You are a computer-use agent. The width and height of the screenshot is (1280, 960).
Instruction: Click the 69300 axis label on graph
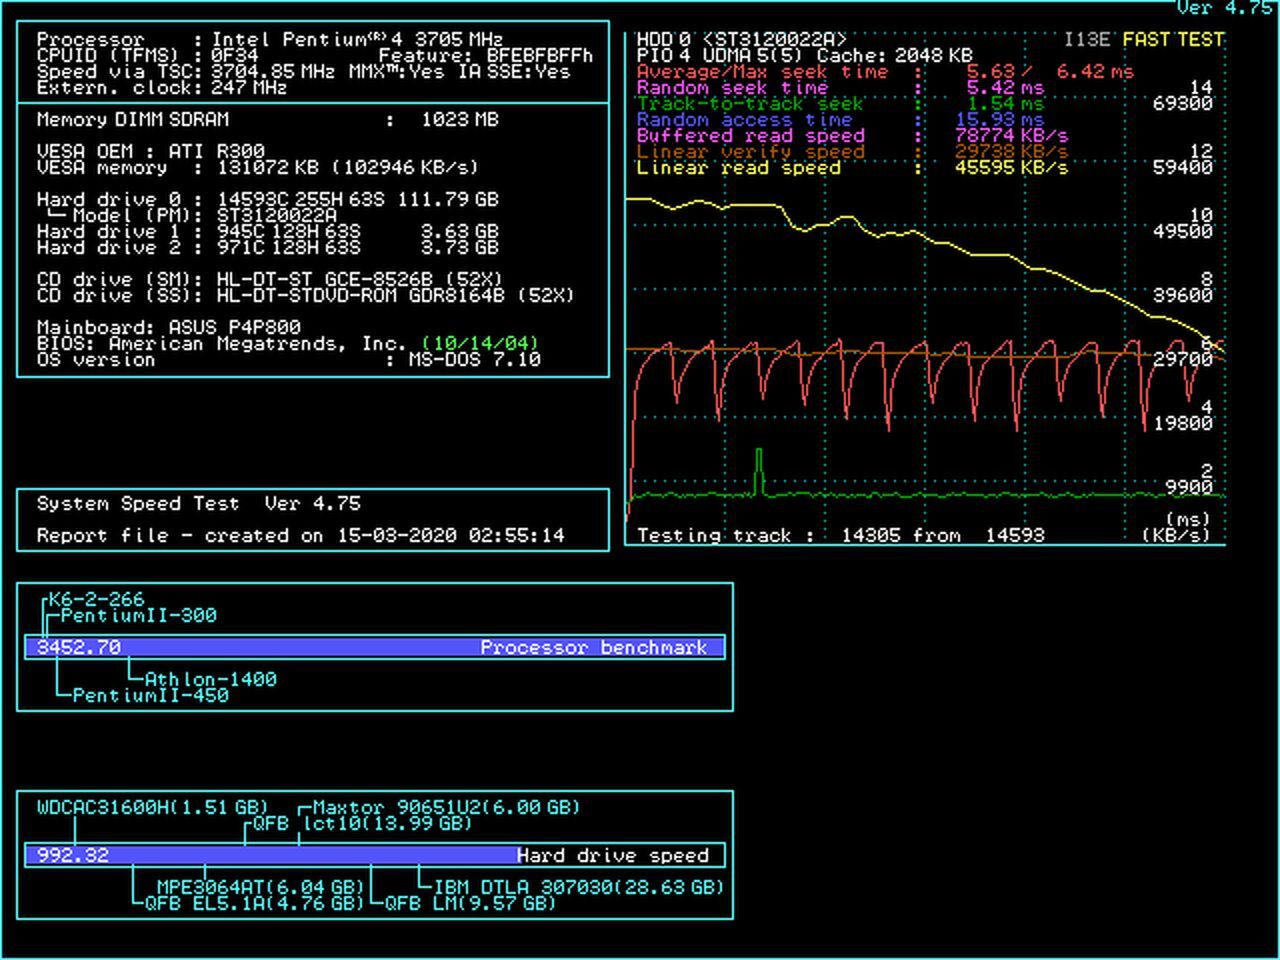[x=1183, y=103]
